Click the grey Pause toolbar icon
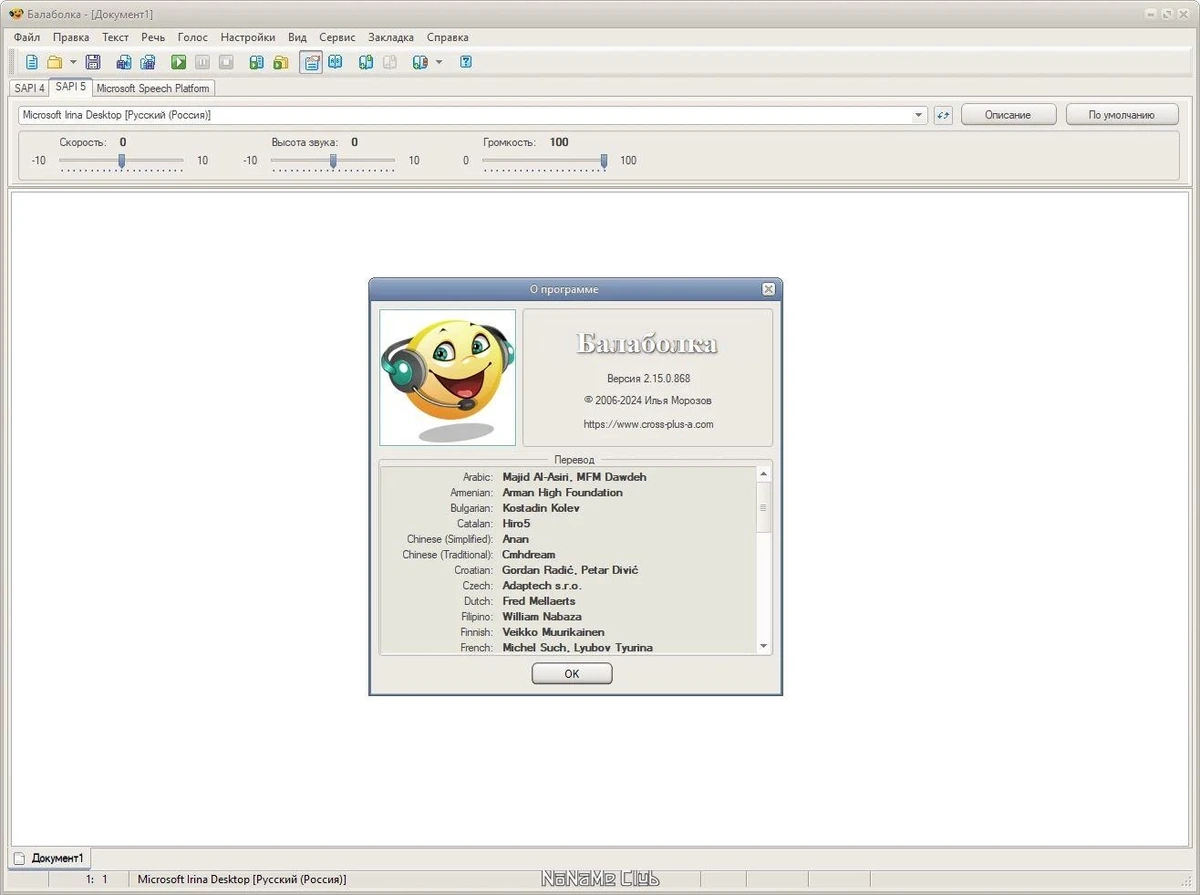Viewport: 1200px width, 895px height. 203,62
